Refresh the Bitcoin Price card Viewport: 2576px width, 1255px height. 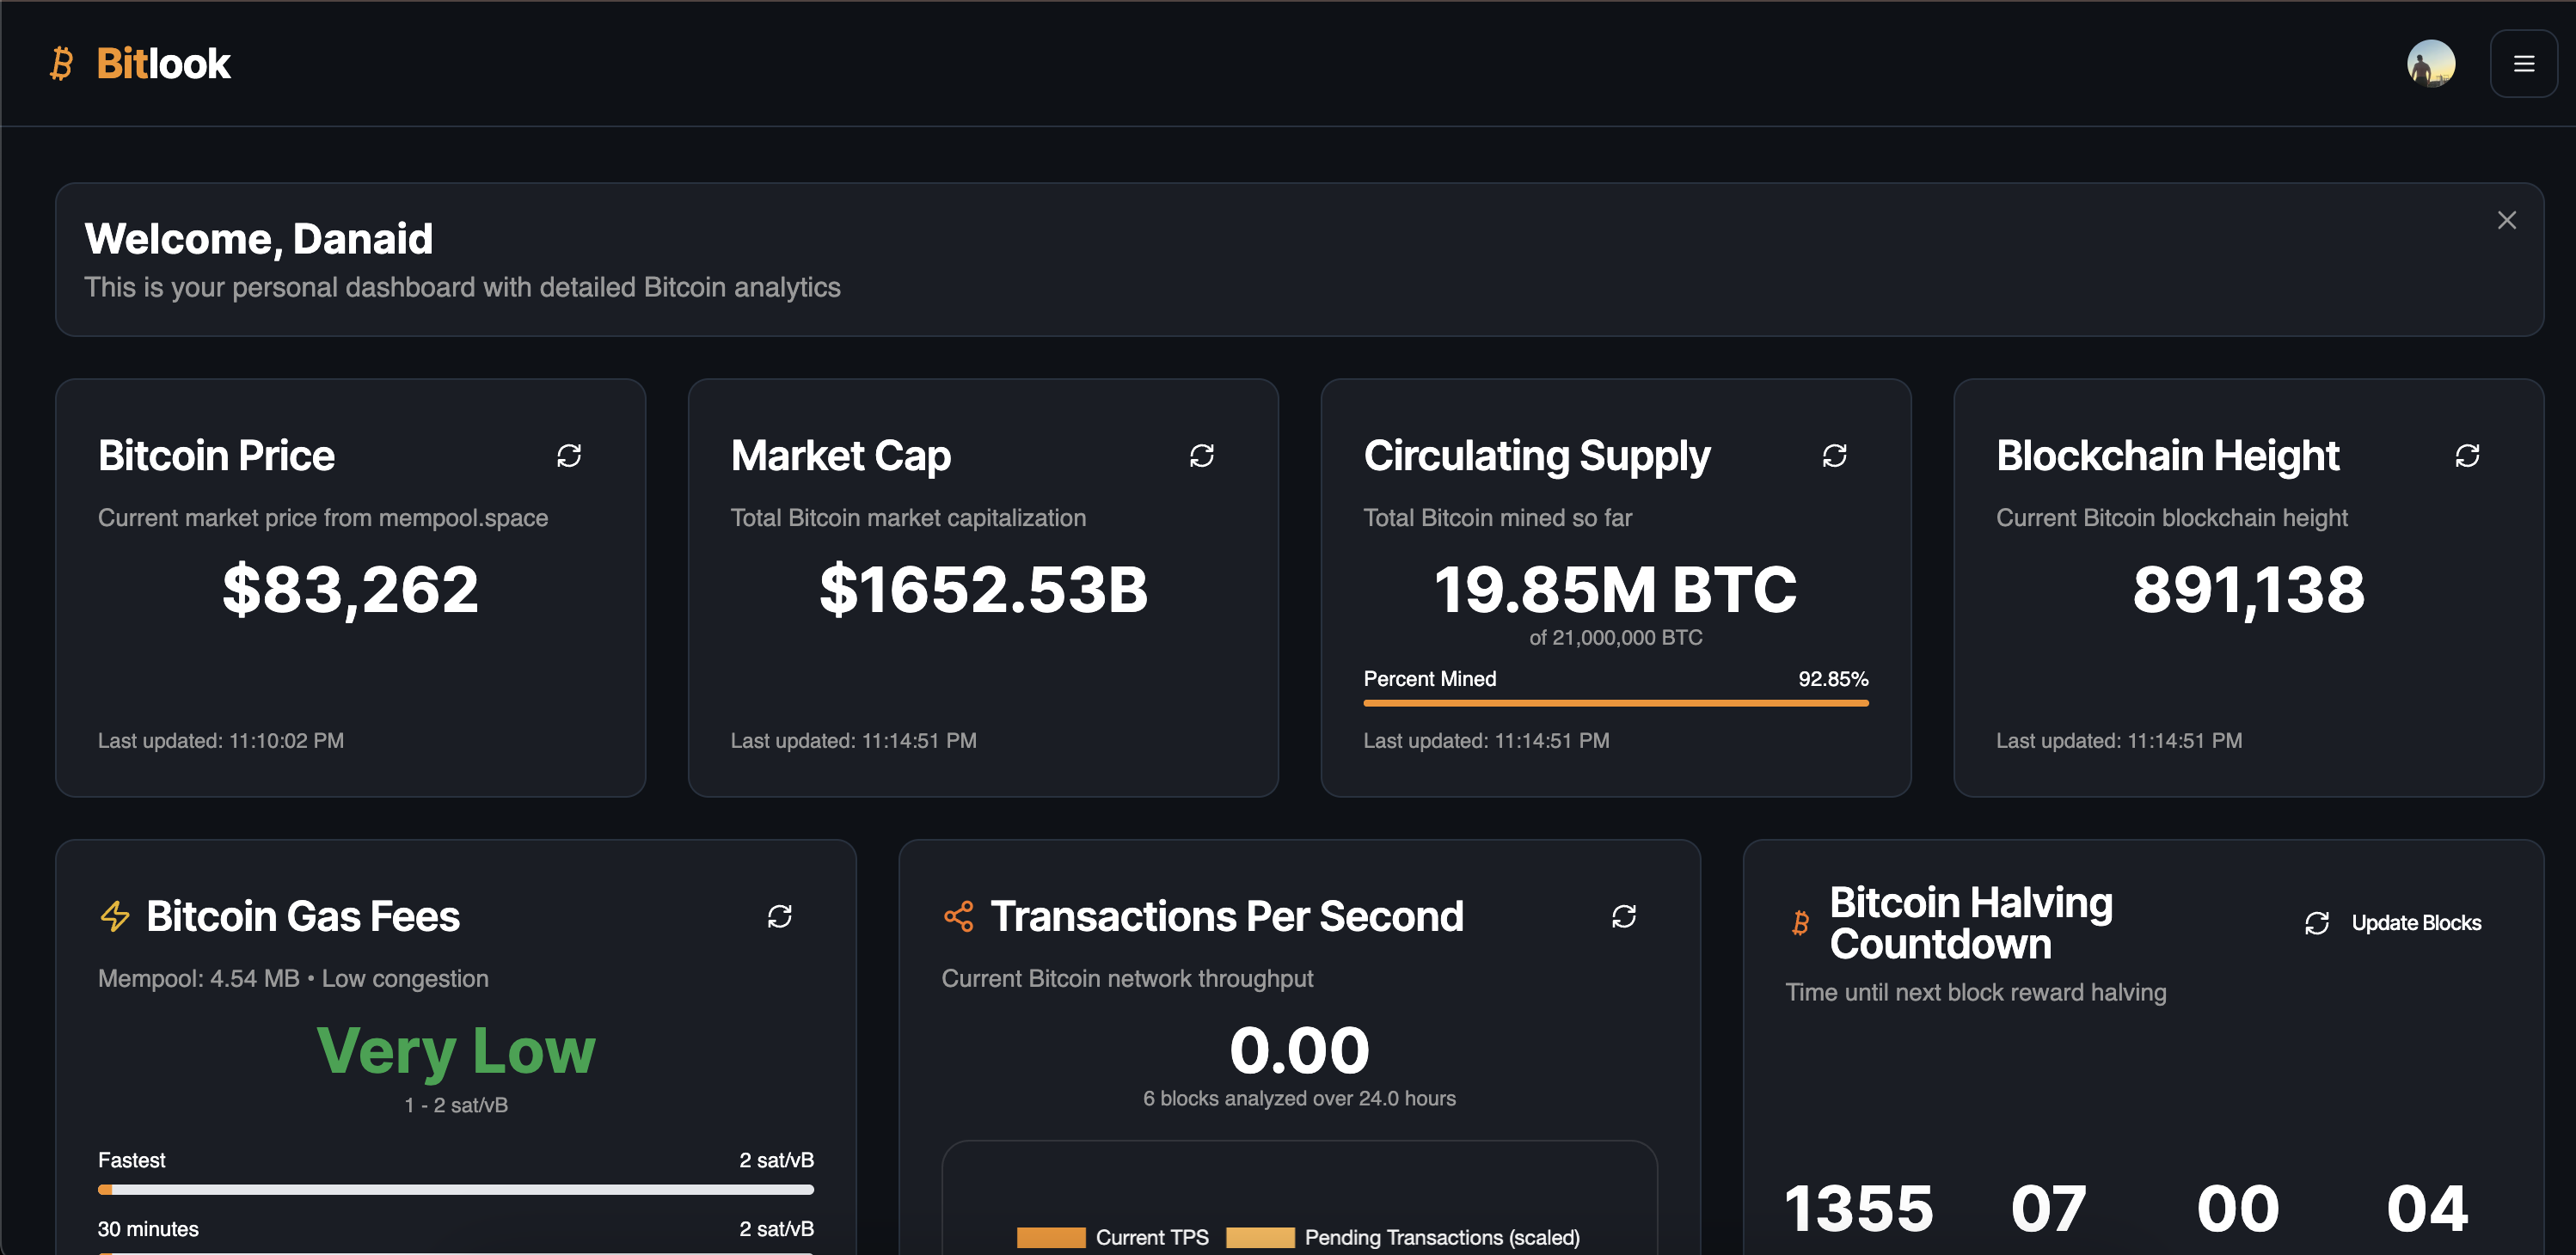click(569, 456)
